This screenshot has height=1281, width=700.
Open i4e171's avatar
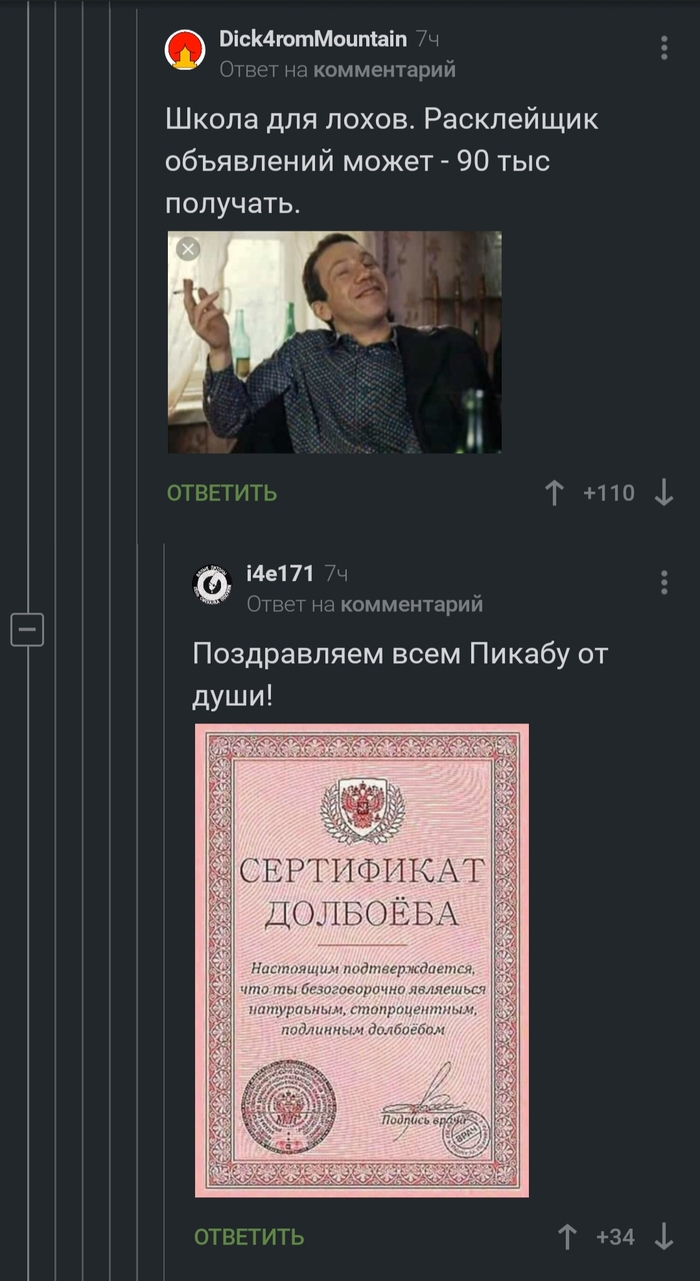[x=212, y=585]
